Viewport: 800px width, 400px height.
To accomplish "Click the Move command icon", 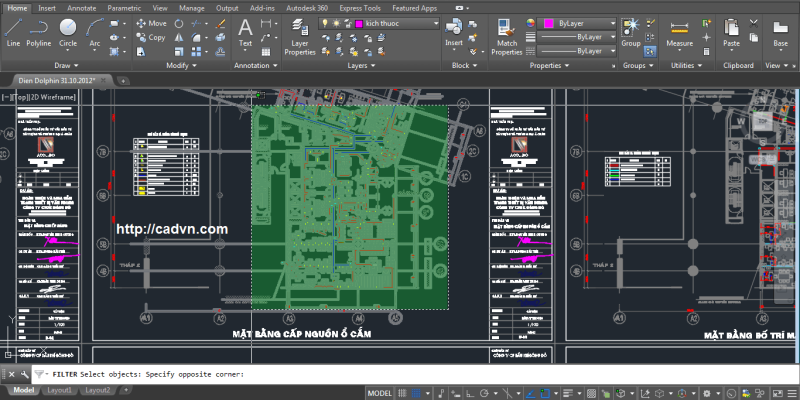I will tap(149, 22).
